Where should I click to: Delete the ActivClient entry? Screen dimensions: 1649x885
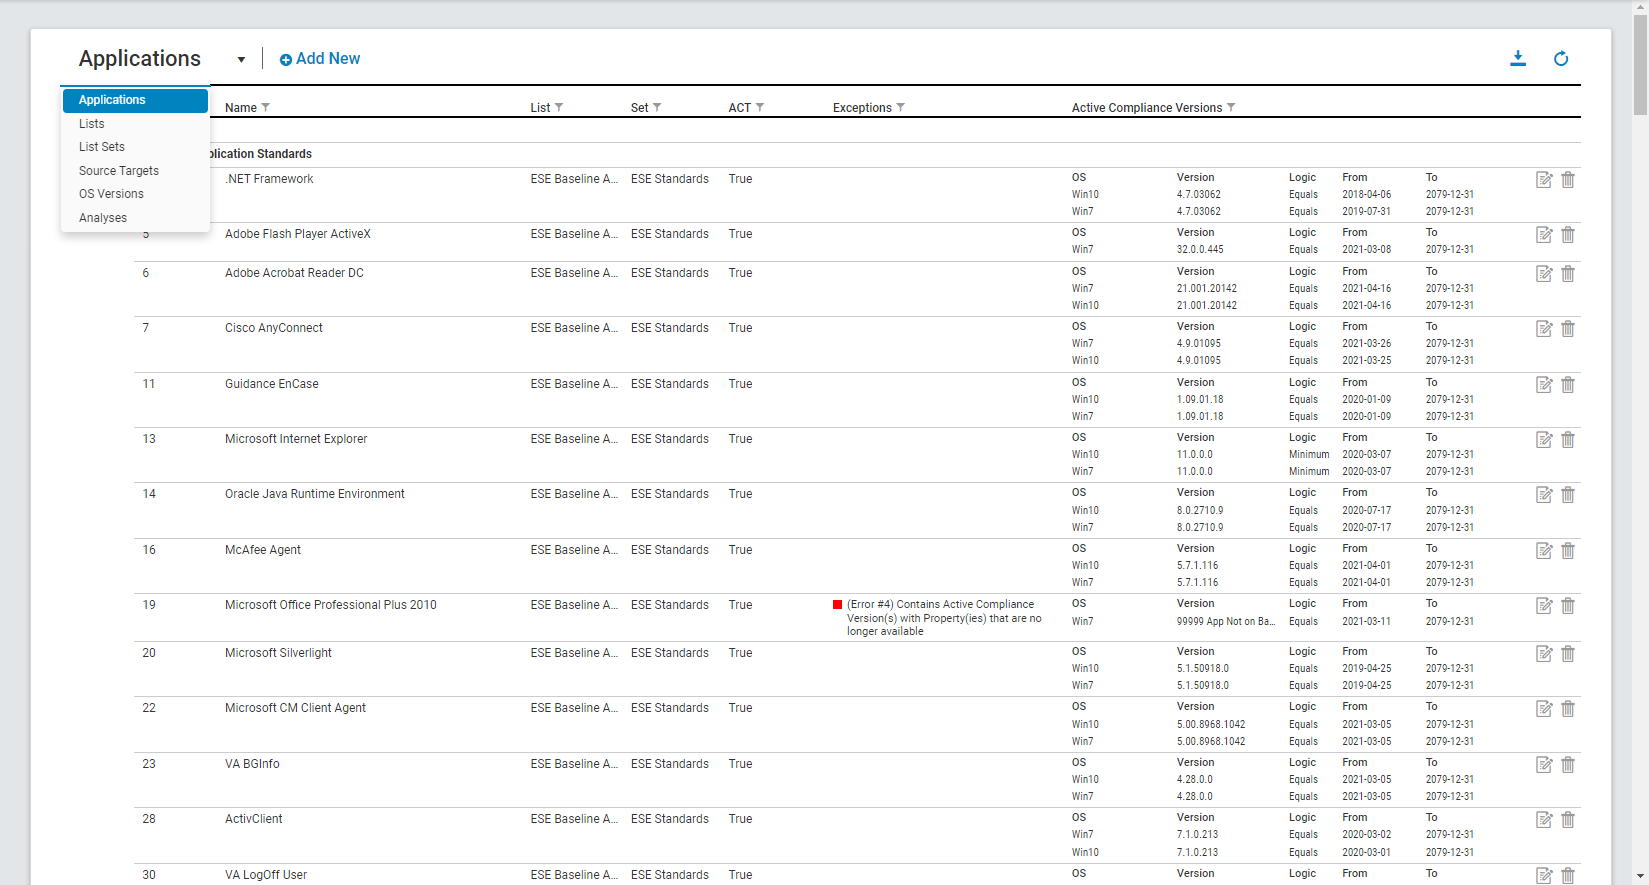[x=1568, y=820]
